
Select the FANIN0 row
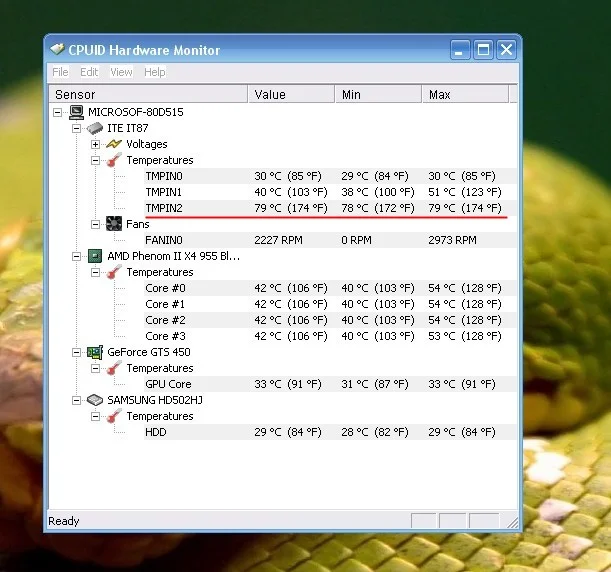point(330,240)
